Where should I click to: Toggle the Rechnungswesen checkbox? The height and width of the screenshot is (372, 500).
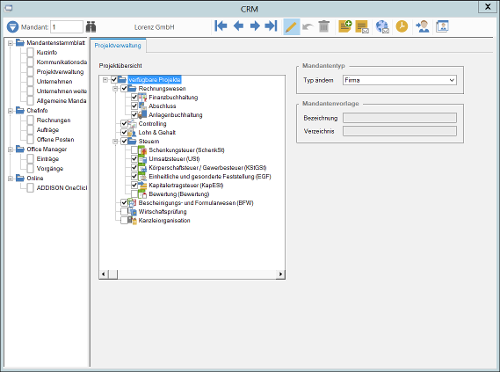click(x=124, y=88)
